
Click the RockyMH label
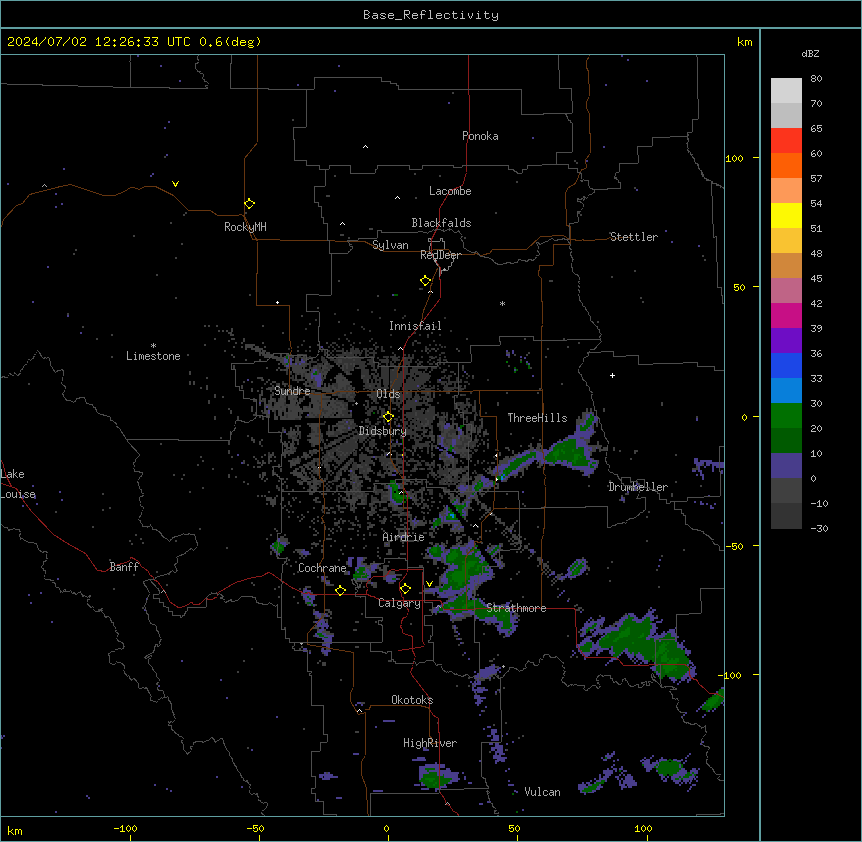pos(245,227)
